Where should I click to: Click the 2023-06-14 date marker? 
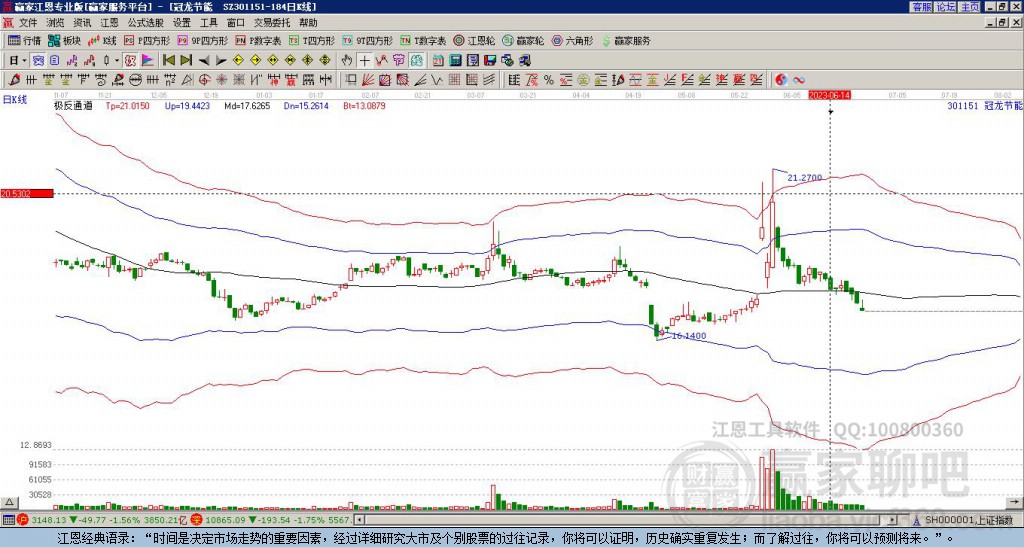click(x=829, y=95)
